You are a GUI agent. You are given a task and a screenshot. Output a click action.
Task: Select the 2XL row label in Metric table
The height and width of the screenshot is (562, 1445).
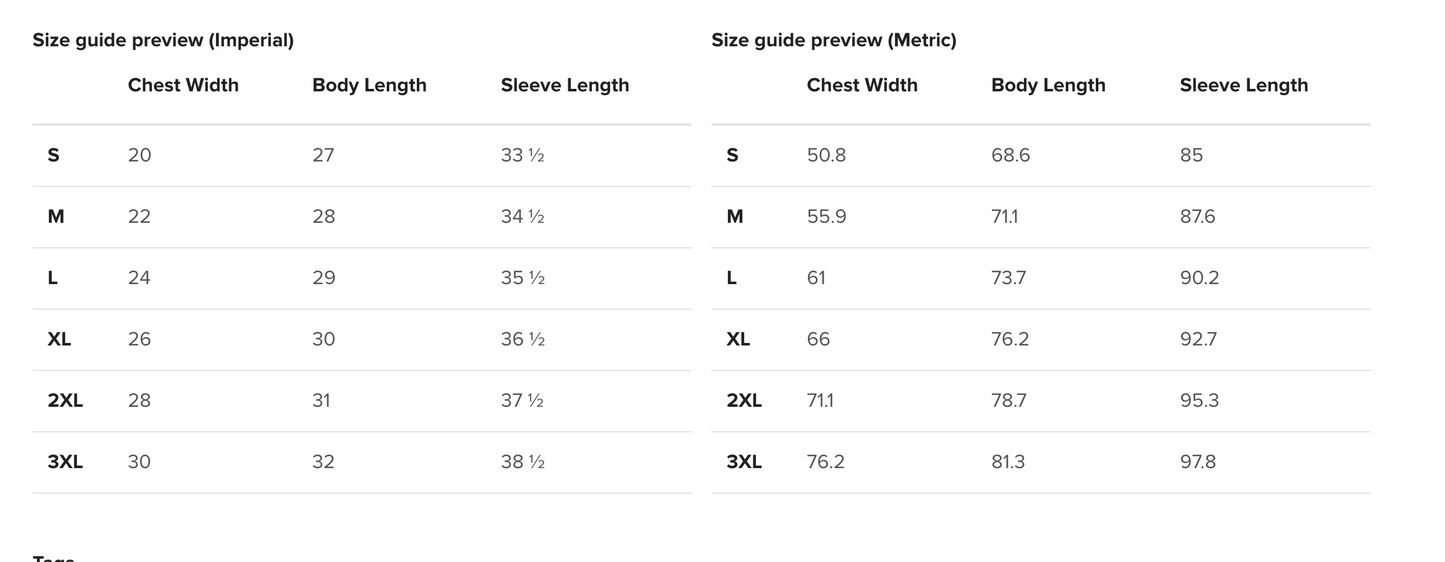pyautogui.click(x=744, y=400)
